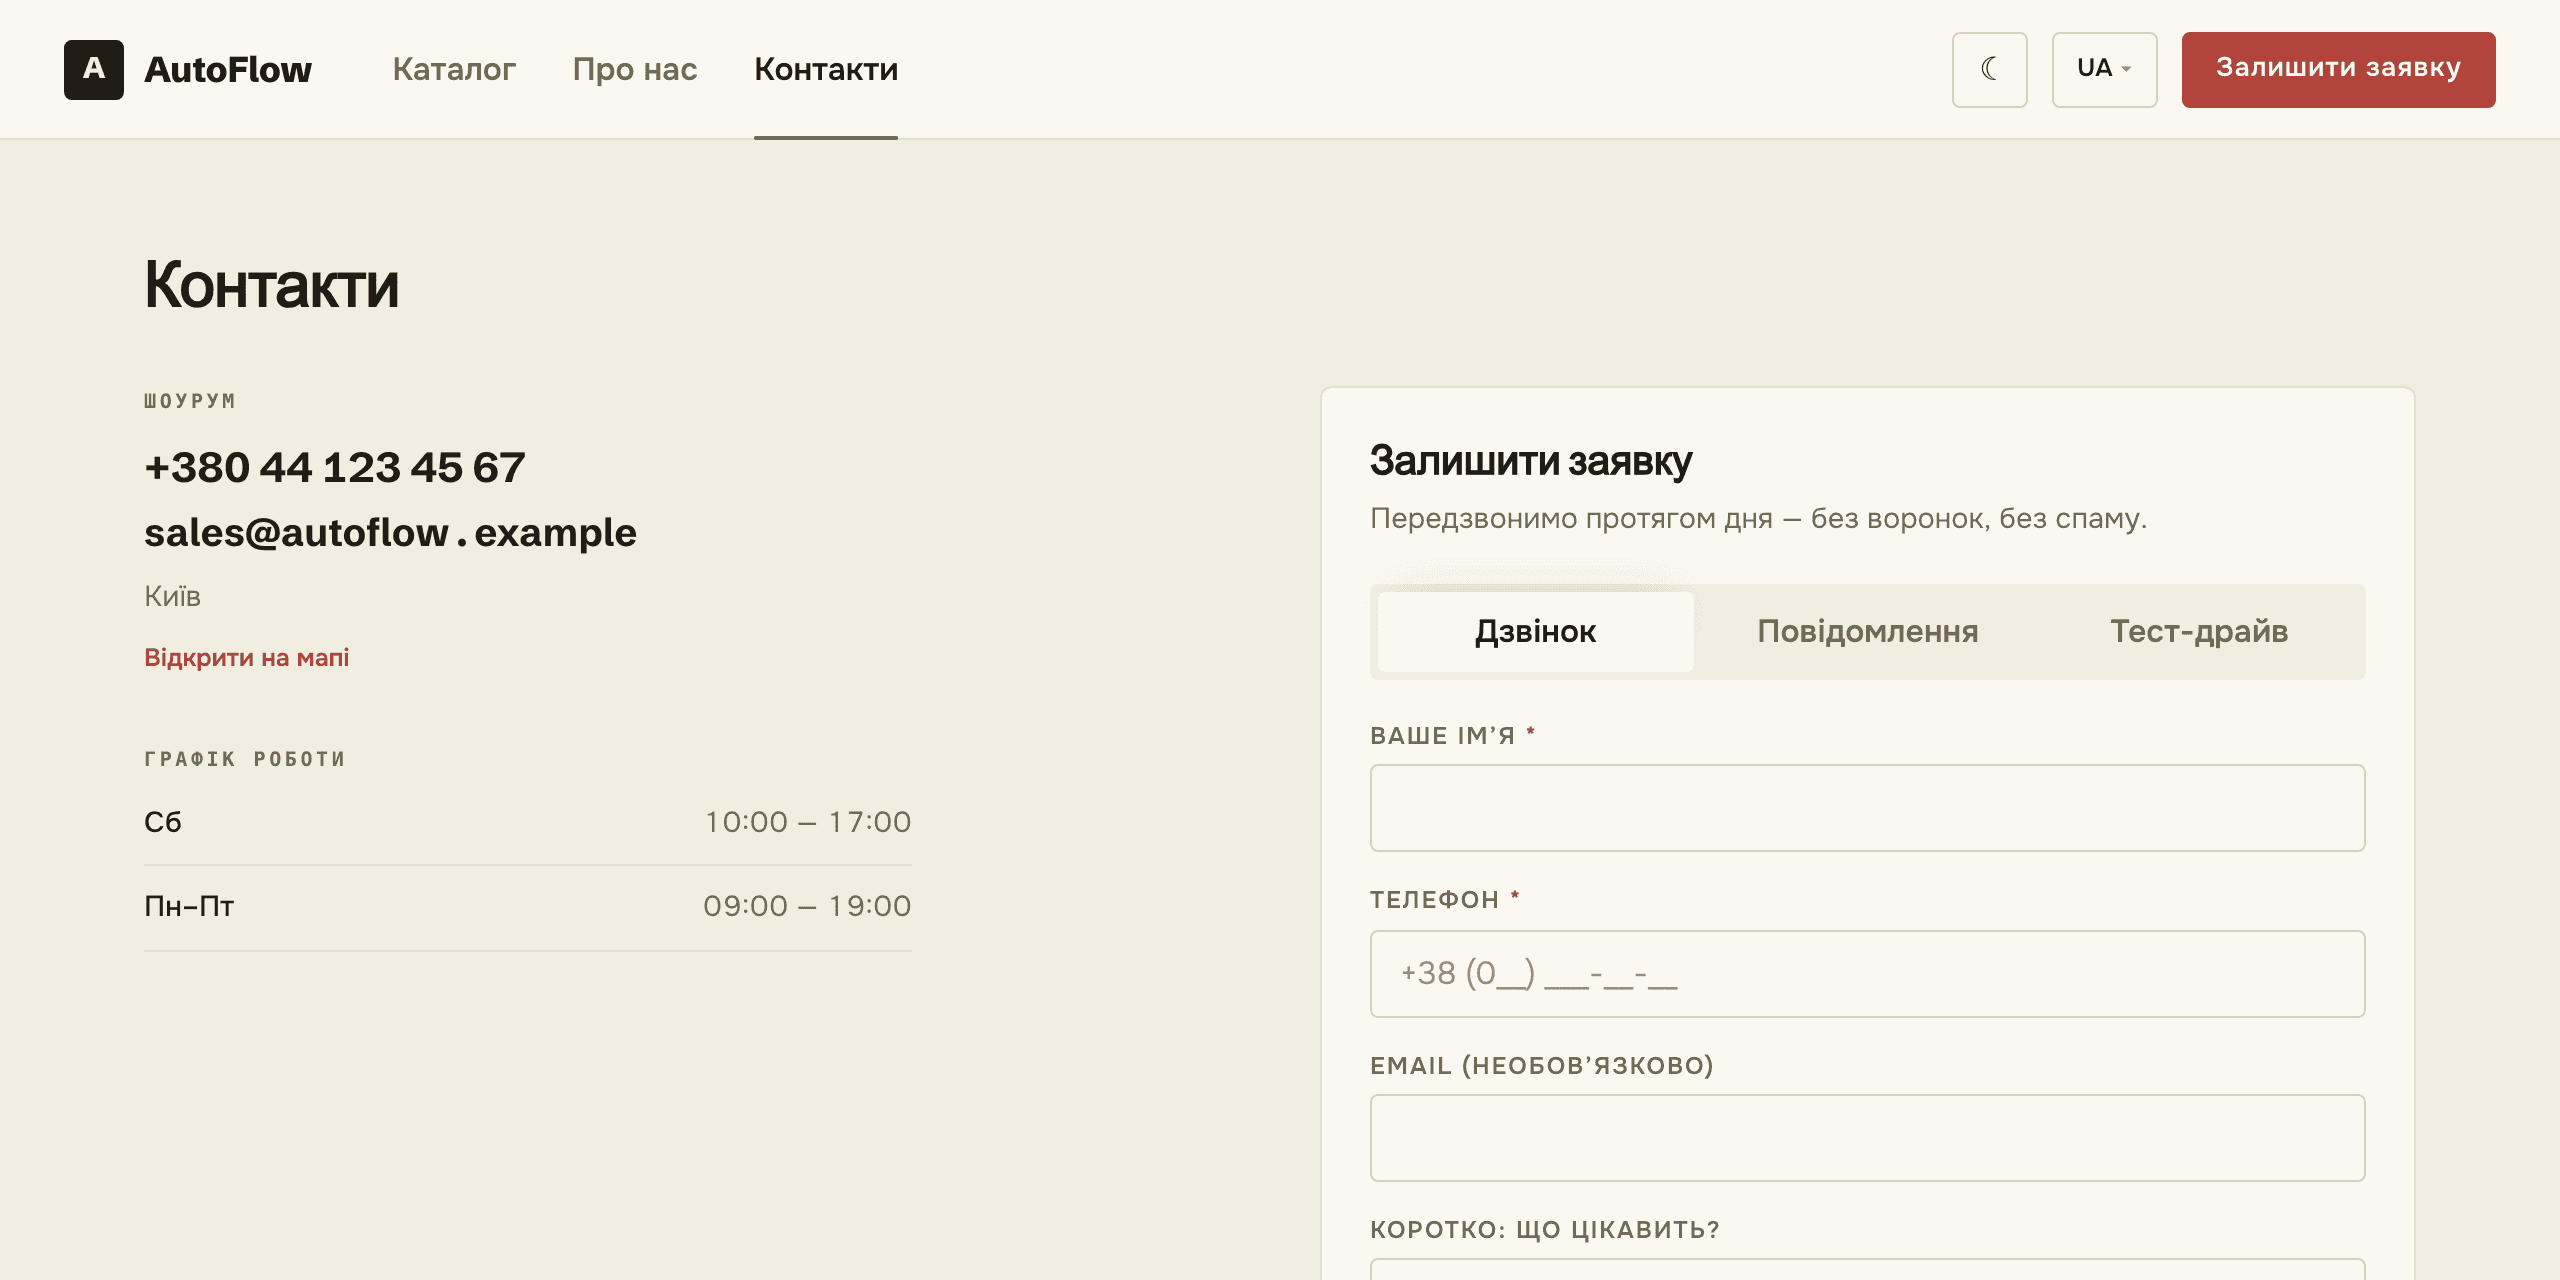The image size is (2560, 1280).
Task: Switch to the Повідомлення tab
Action: coord(1867,631)
